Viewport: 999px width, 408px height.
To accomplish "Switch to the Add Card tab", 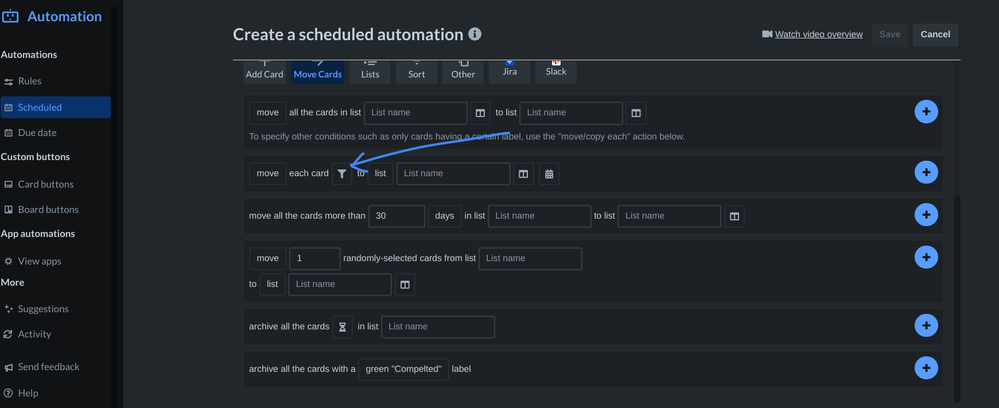I will (264, 72).
